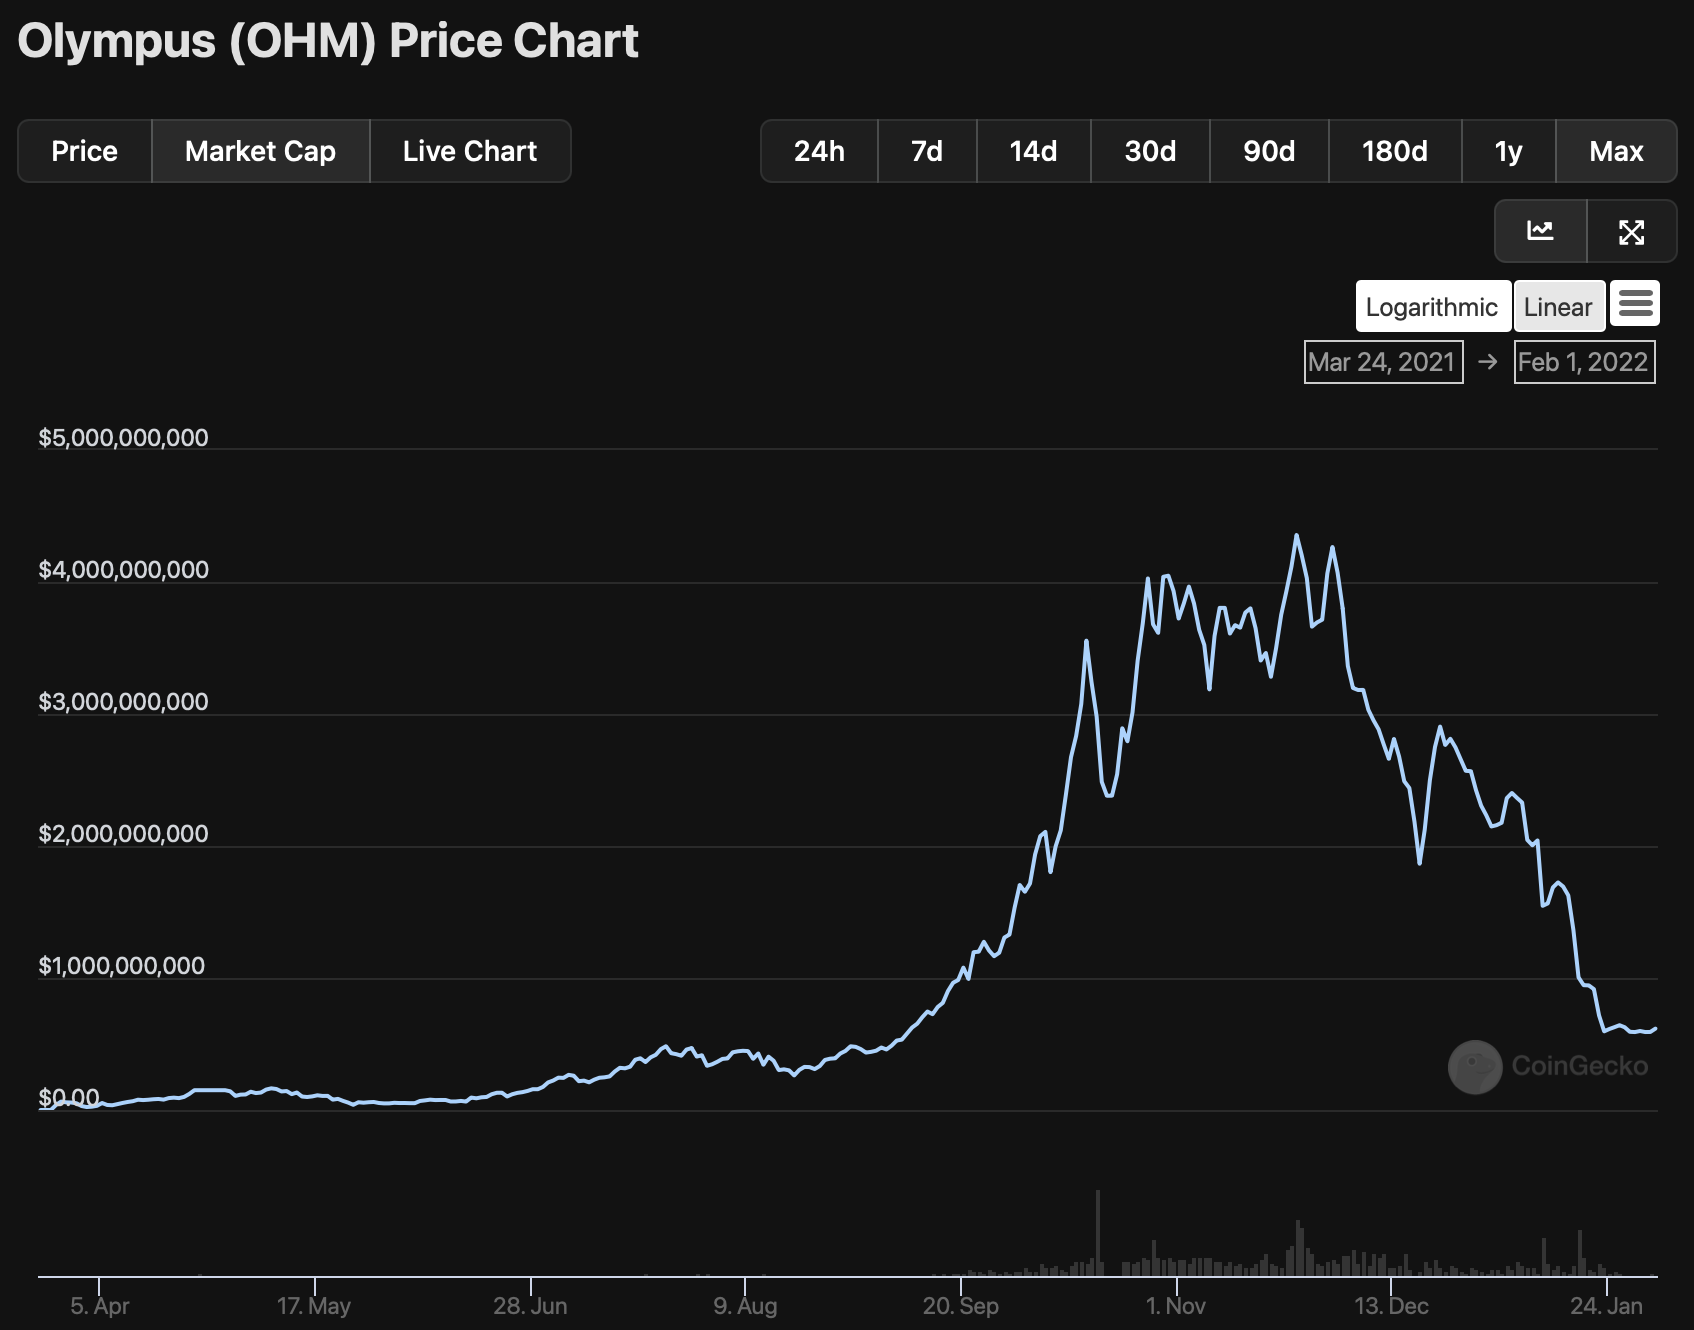Open the chart view icon button
This screenshot has width=1694, height=1330.
[x=1541, y=231]
